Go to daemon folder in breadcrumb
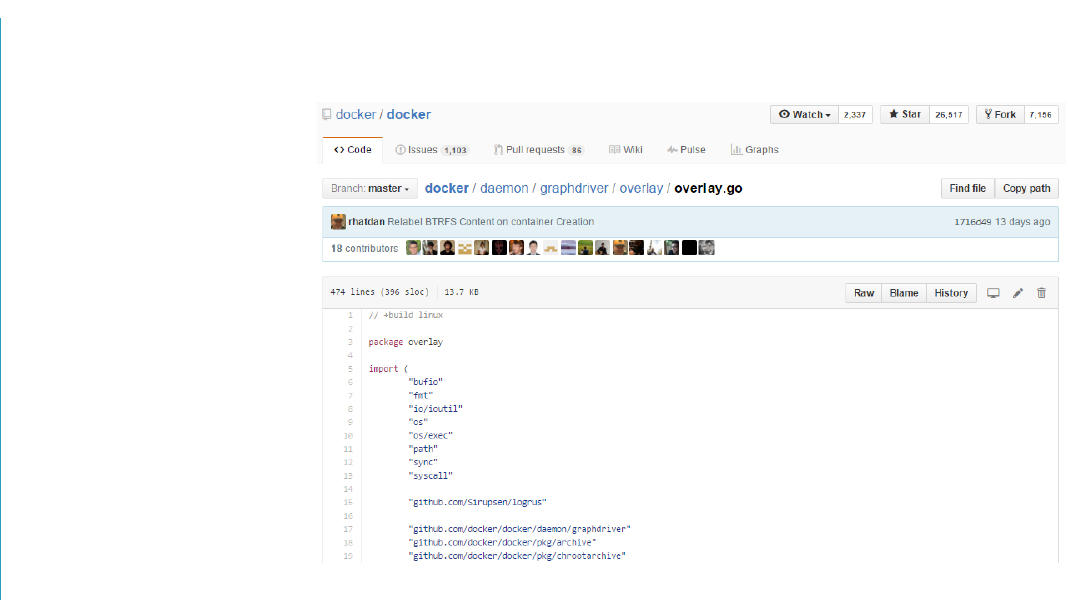 point(504,189)
